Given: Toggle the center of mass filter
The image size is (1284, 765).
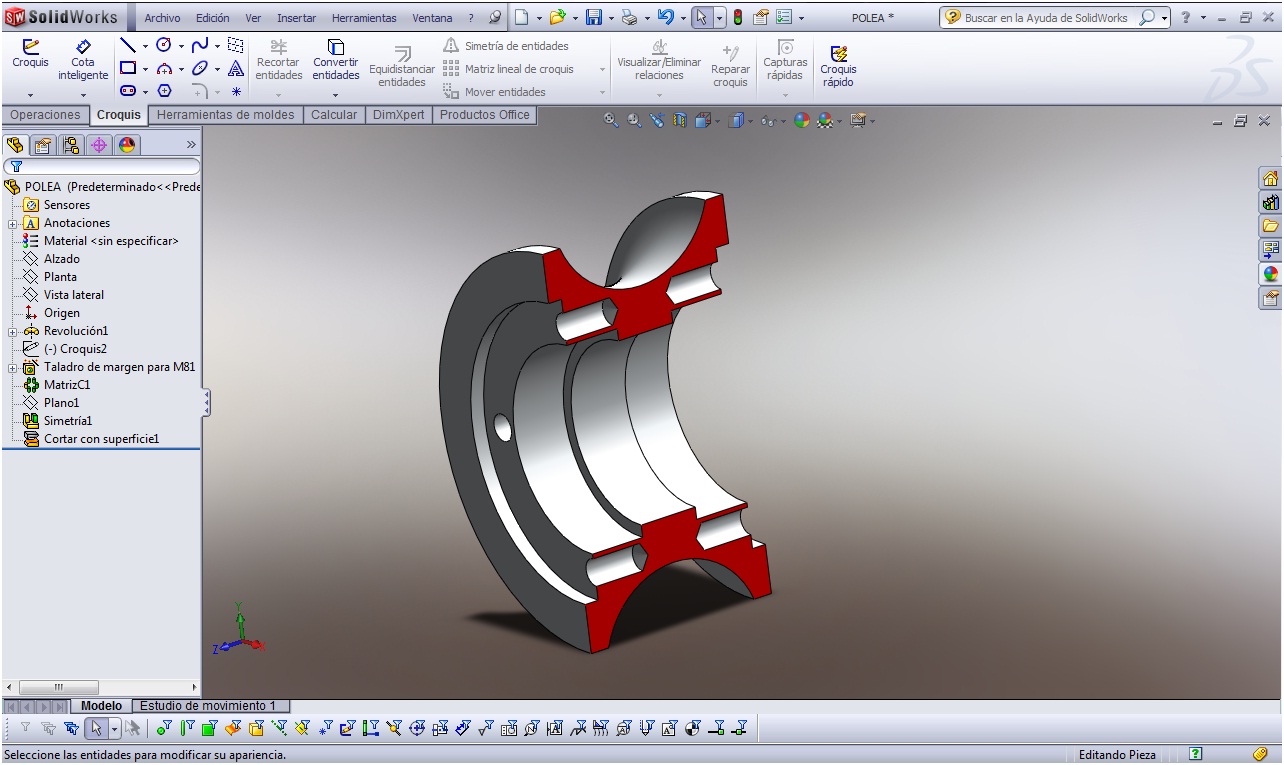Looking at the screenshot, I should 692,728.
